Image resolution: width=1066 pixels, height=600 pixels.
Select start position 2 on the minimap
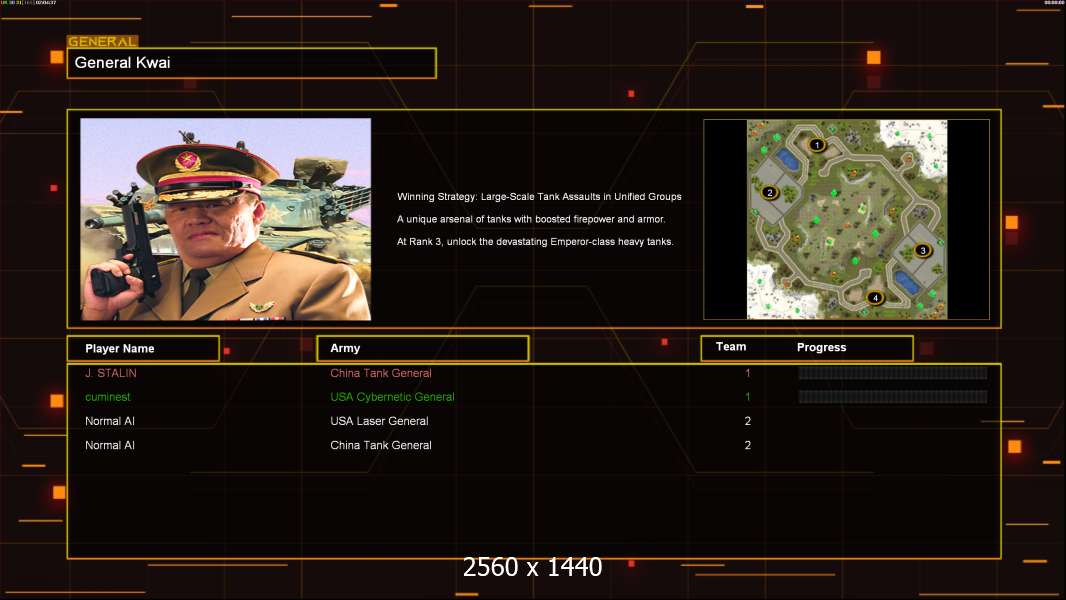pyautogui.click(x=770, y=192)
